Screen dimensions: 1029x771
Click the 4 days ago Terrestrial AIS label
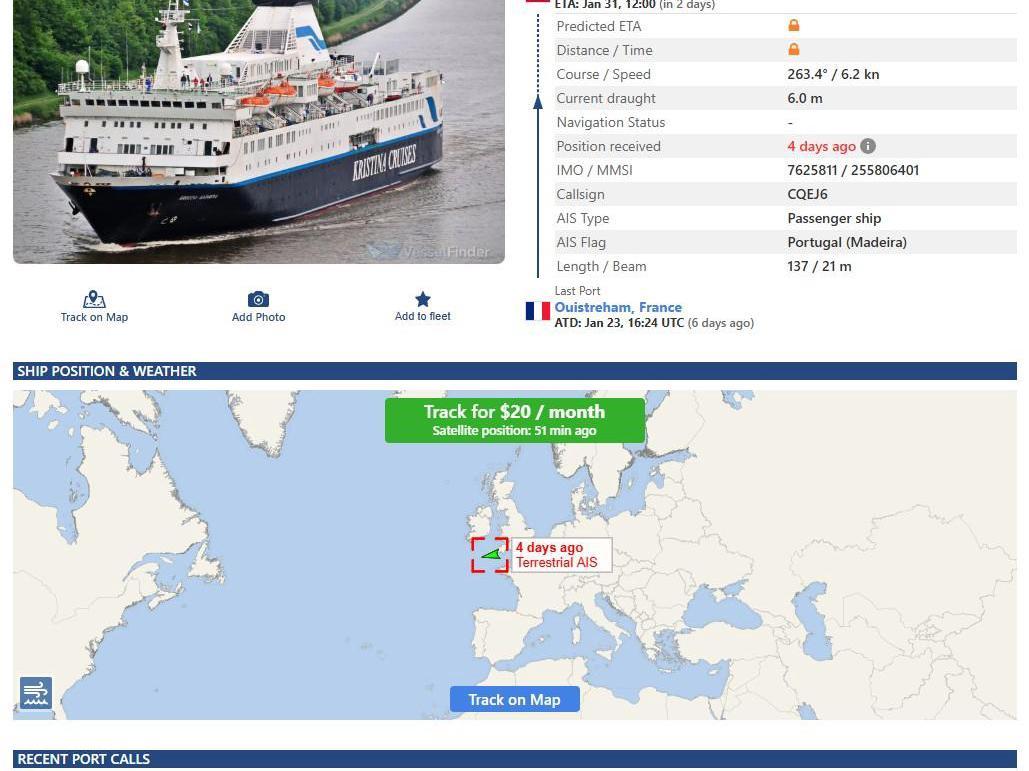click(561, 555)
